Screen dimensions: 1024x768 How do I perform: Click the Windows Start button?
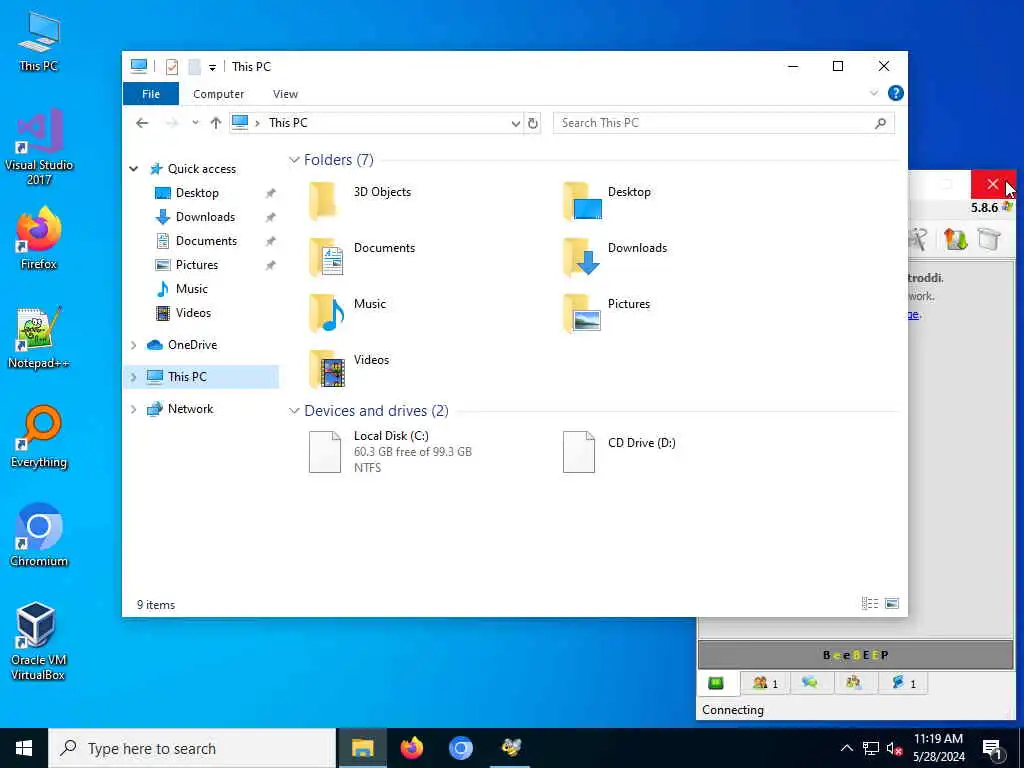[24, 748]
